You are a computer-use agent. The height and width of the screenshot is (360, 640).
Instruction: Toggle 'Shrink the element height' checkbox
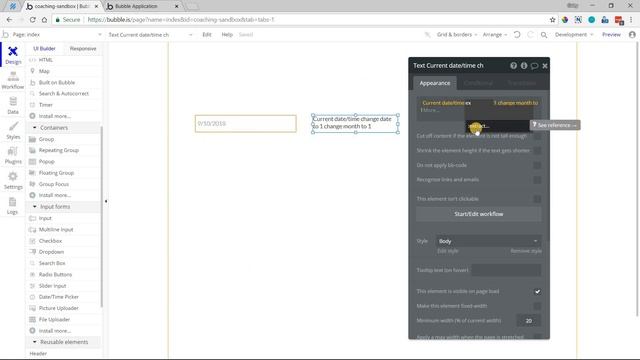tap(537, 151)
